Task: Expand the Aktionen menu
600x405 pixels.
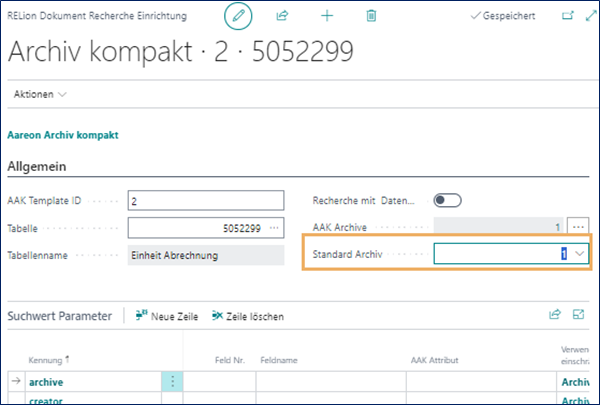Action: [x=41, y=93]
